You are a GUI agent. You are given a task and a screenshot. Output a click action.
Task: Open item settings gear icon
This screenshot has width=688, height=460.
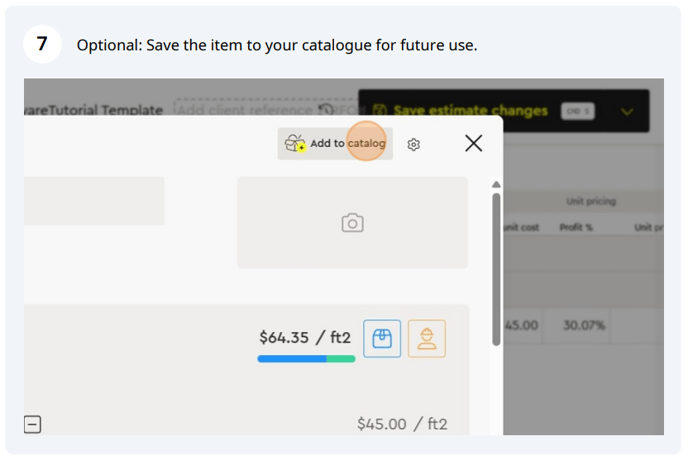coord(413,144)
